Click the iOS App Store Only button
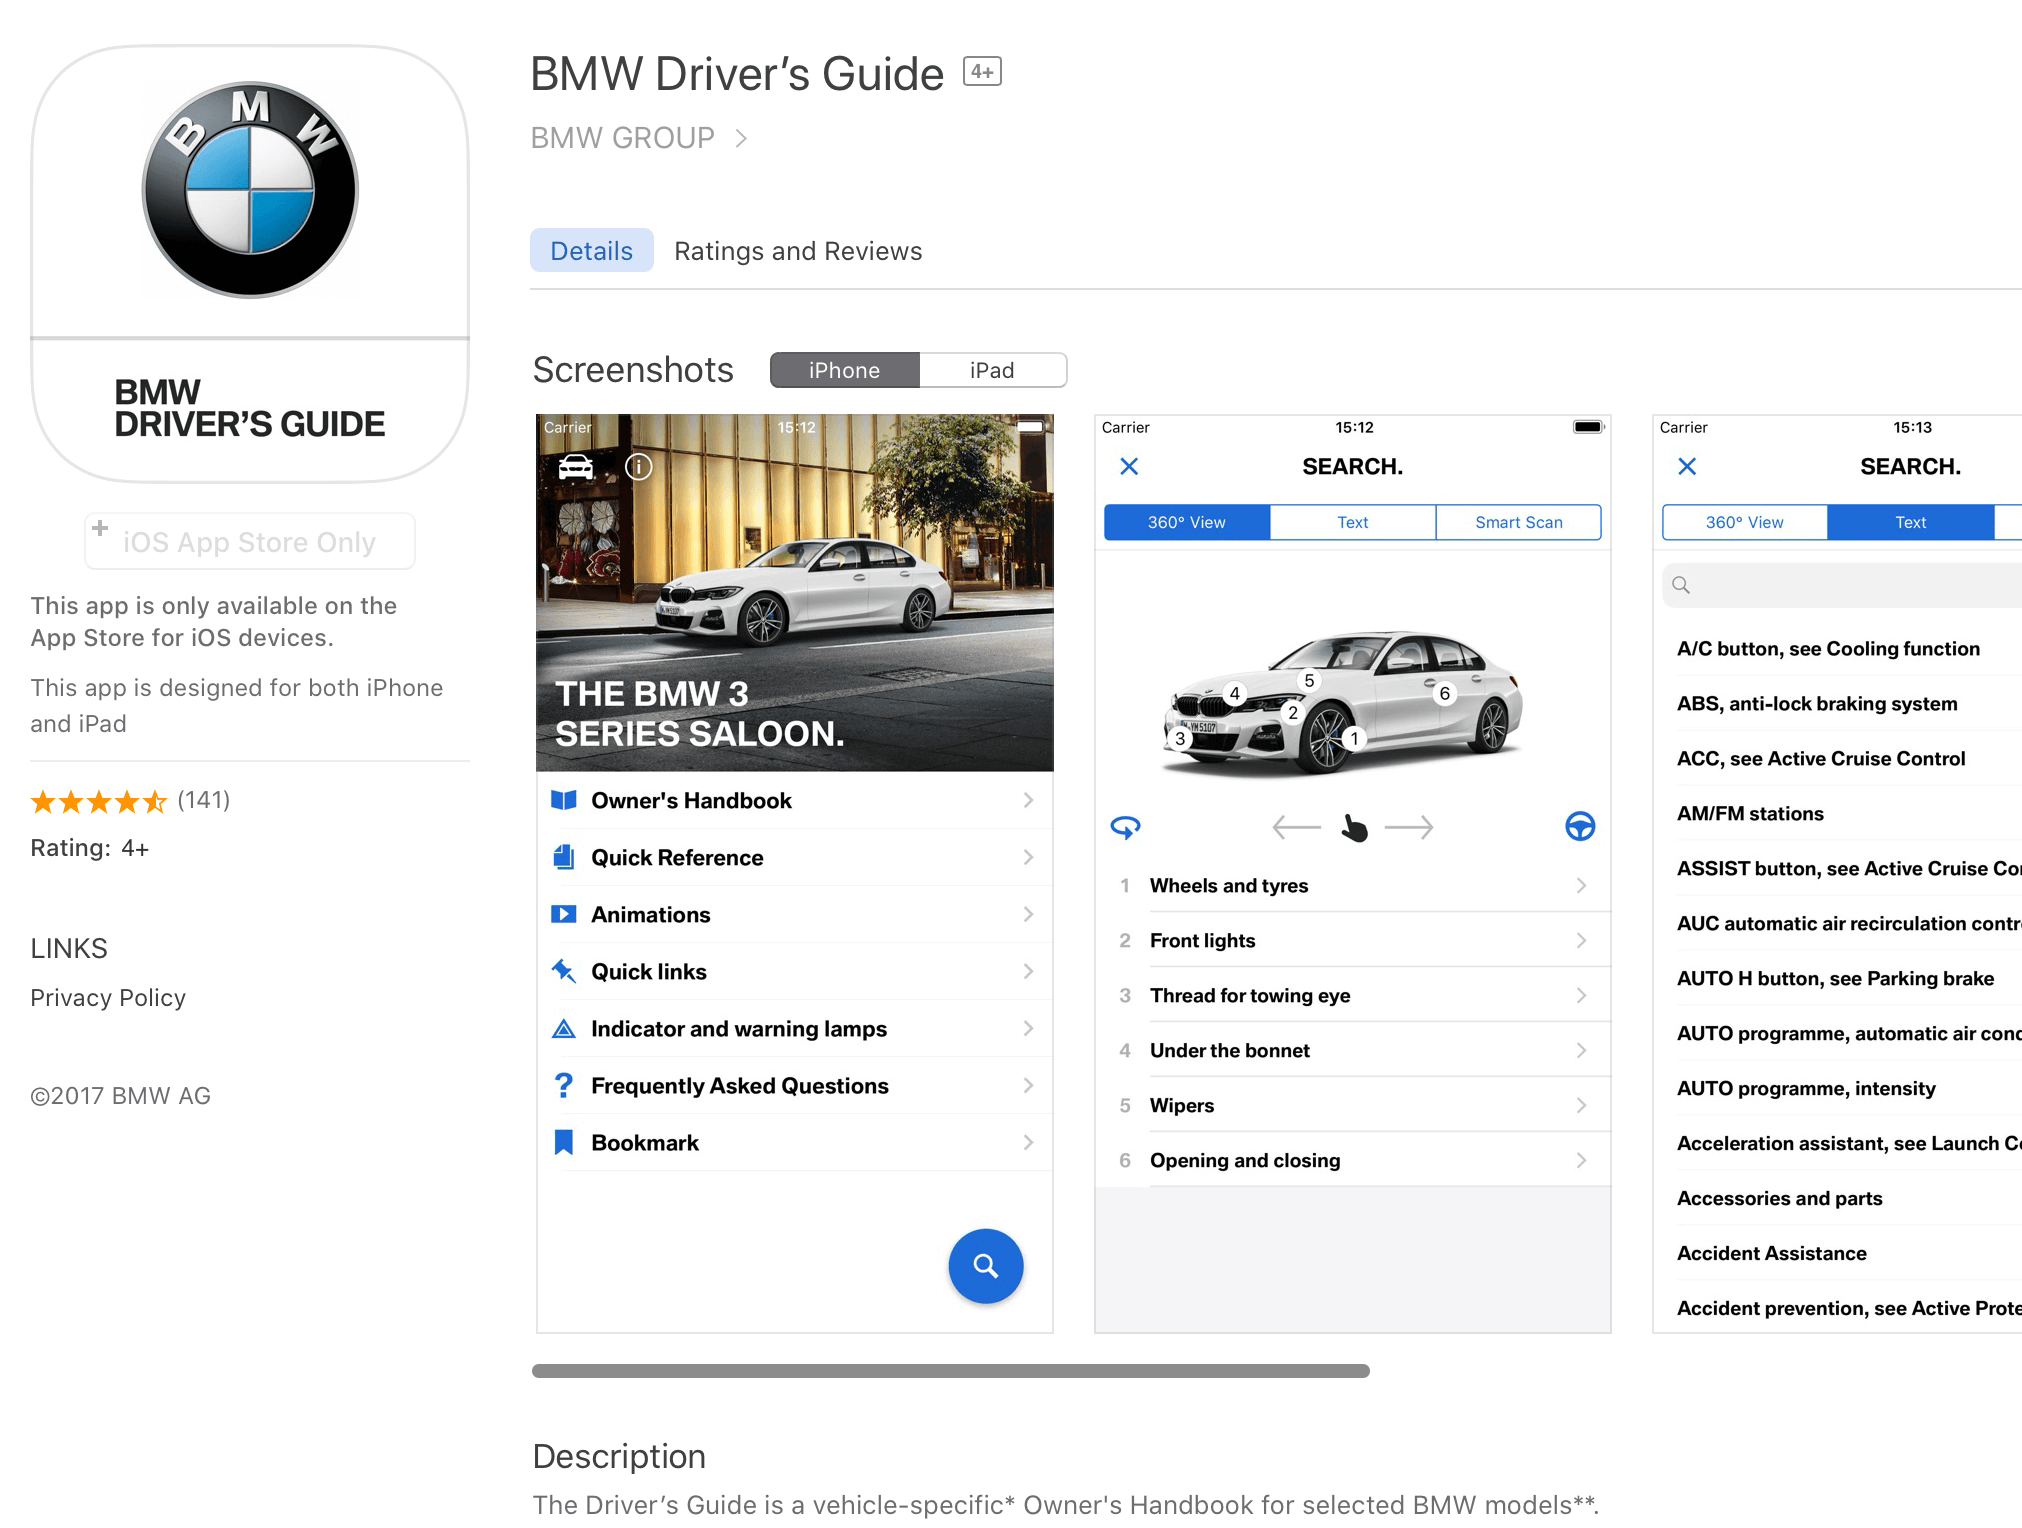The image size is (2022, 1528). (250, 541)
